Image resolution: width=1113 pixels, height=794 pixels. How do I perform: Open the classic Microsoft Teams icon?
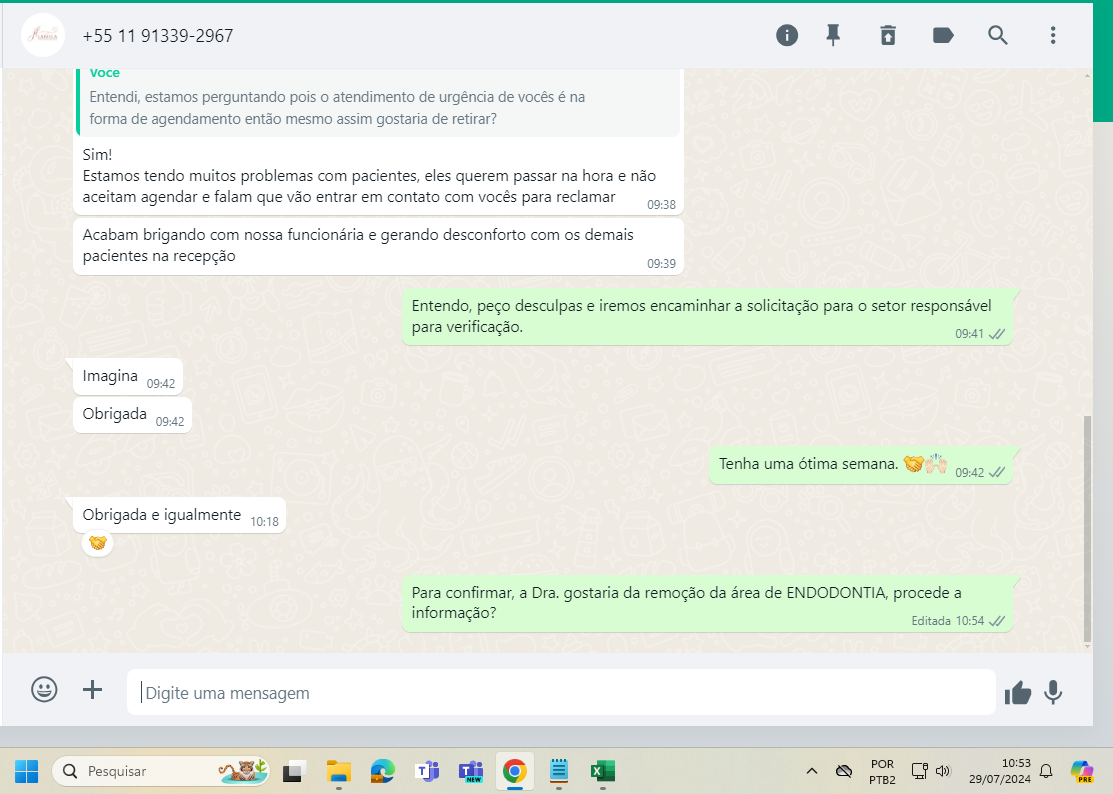point(427,771)
